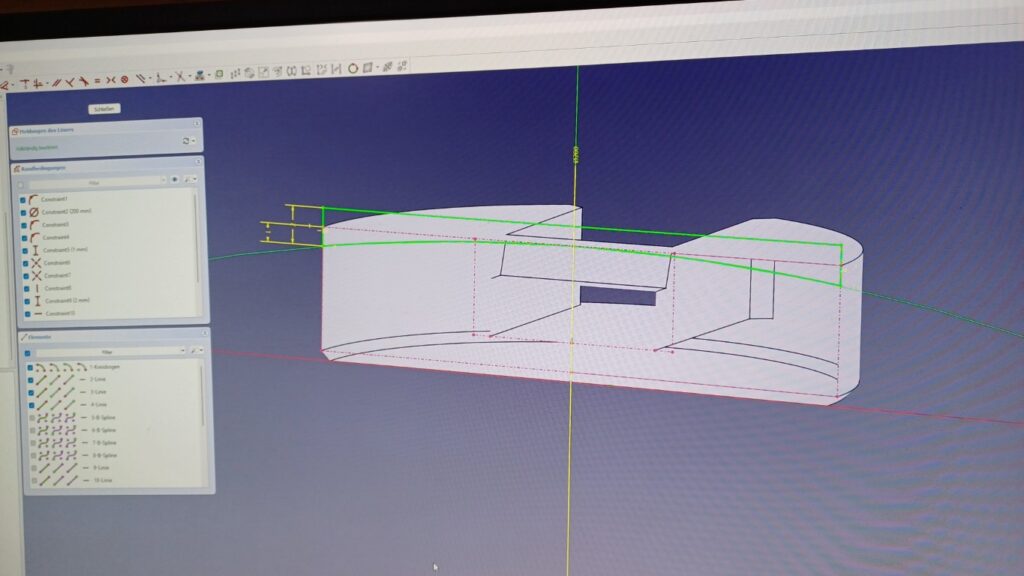
Task: Open the constraints panel settings button
Action: [188, 181]
